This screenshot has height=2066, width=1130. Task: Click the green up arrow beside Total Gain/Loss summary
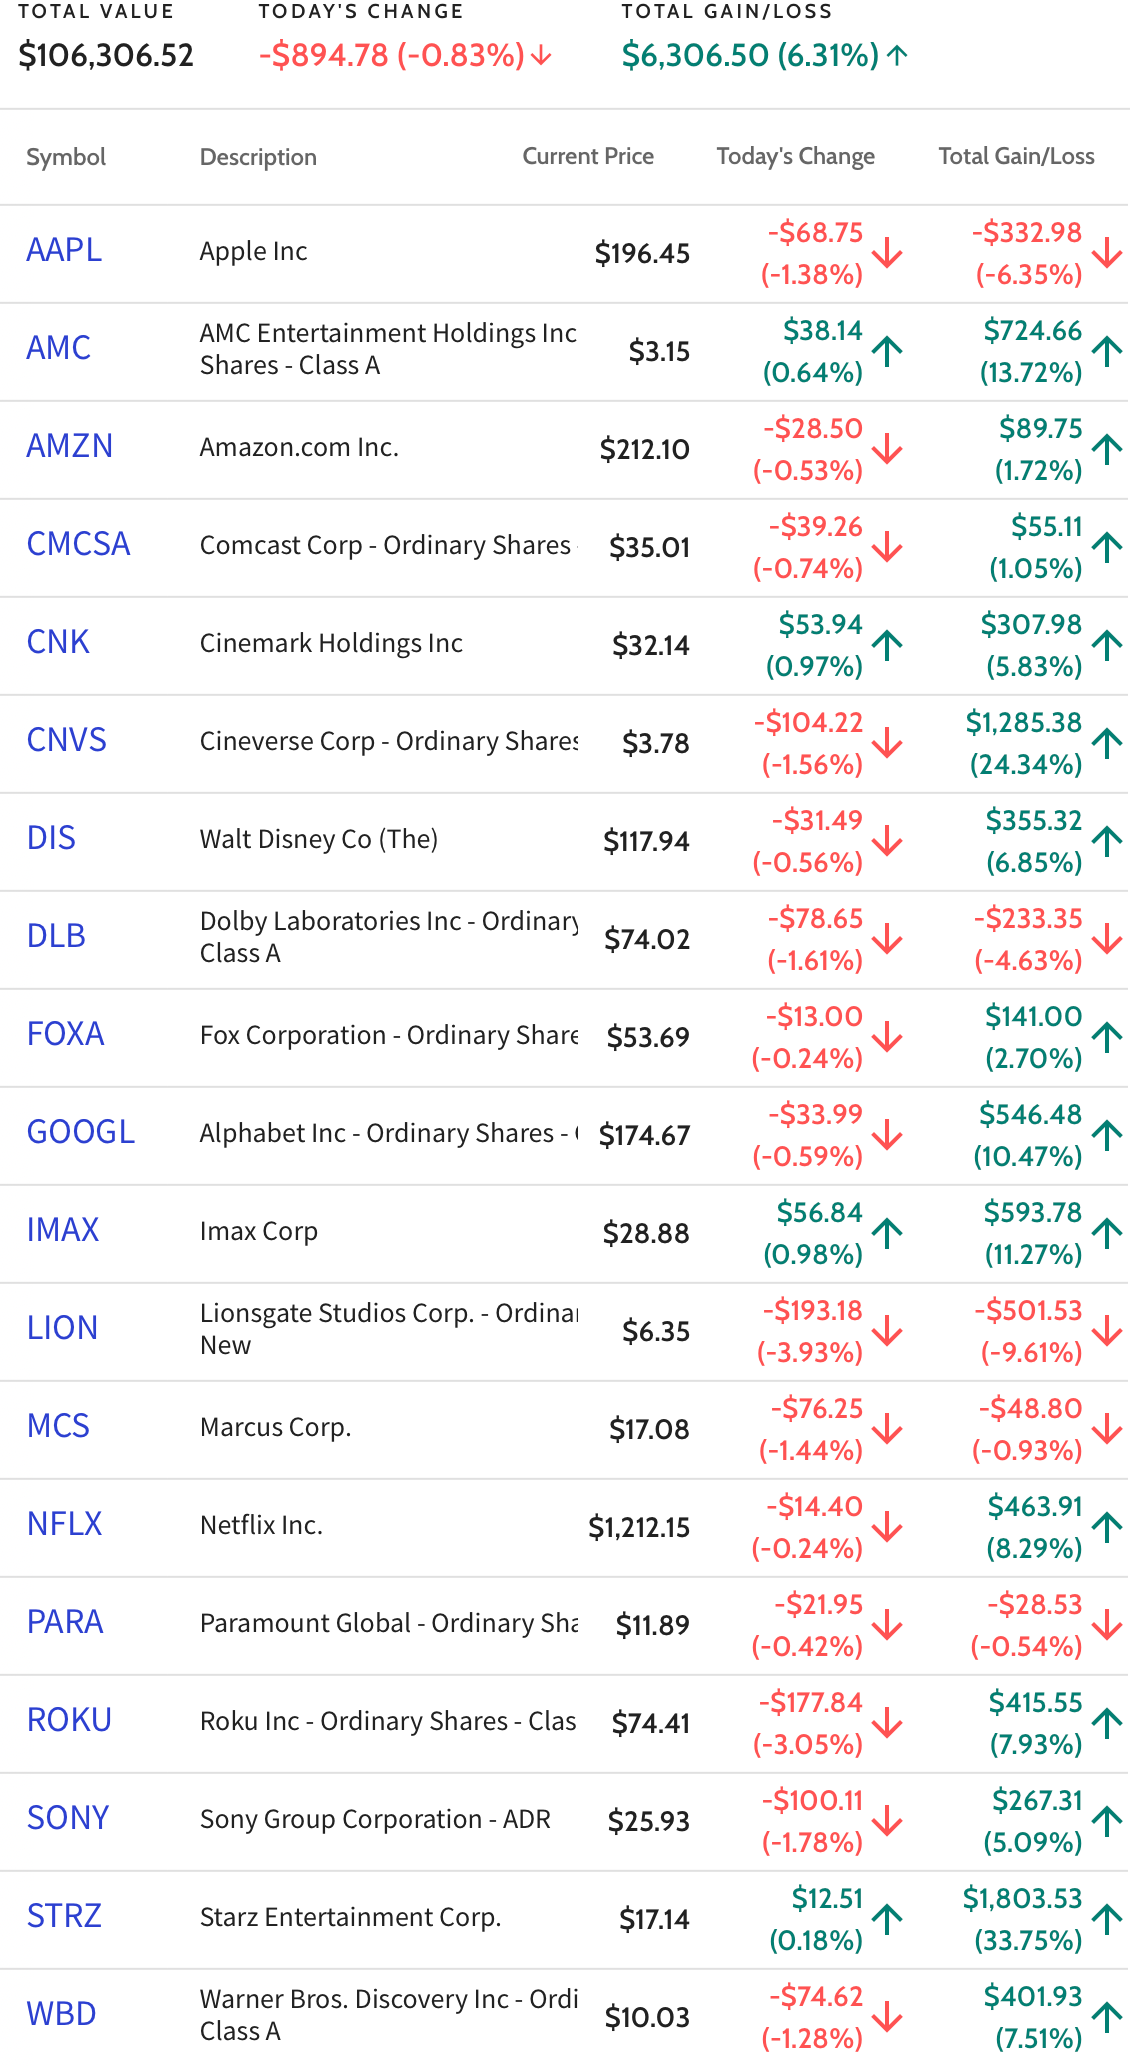click(897, 55)
